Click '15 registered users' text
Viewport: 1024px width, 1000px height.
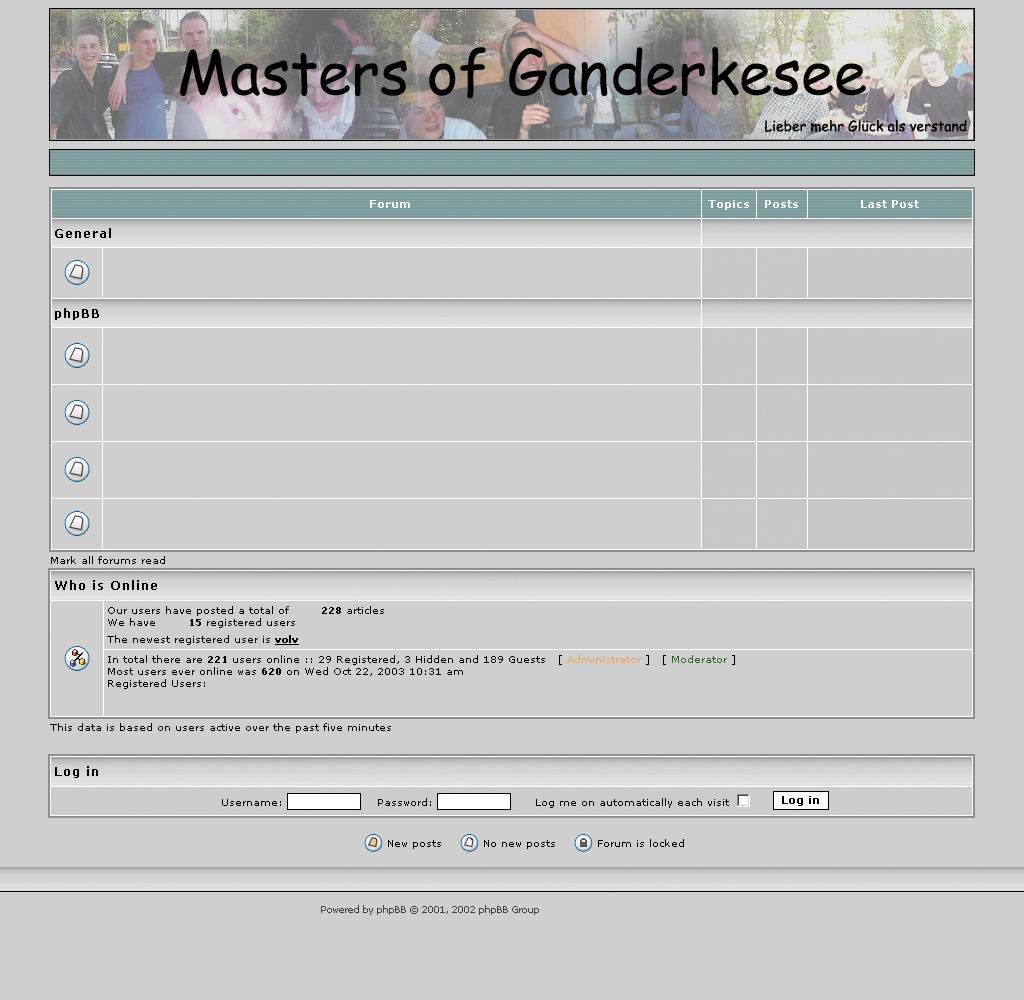click(242, 622)
